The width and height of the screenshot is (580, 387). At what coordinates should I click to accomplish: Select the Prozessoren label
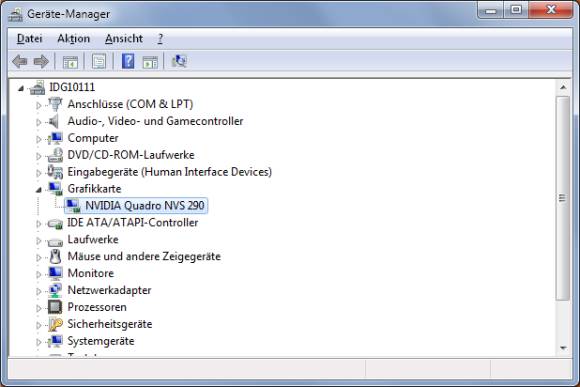coord(97,307)
